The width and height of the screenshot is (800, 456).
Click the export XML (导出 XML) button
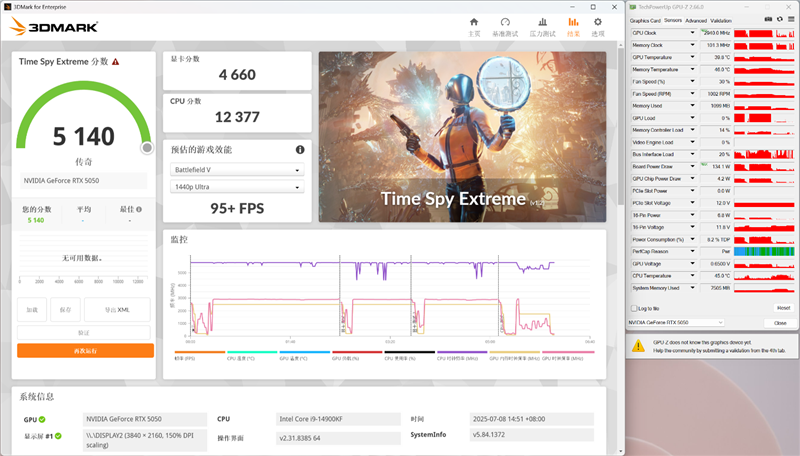coord(117,310)
